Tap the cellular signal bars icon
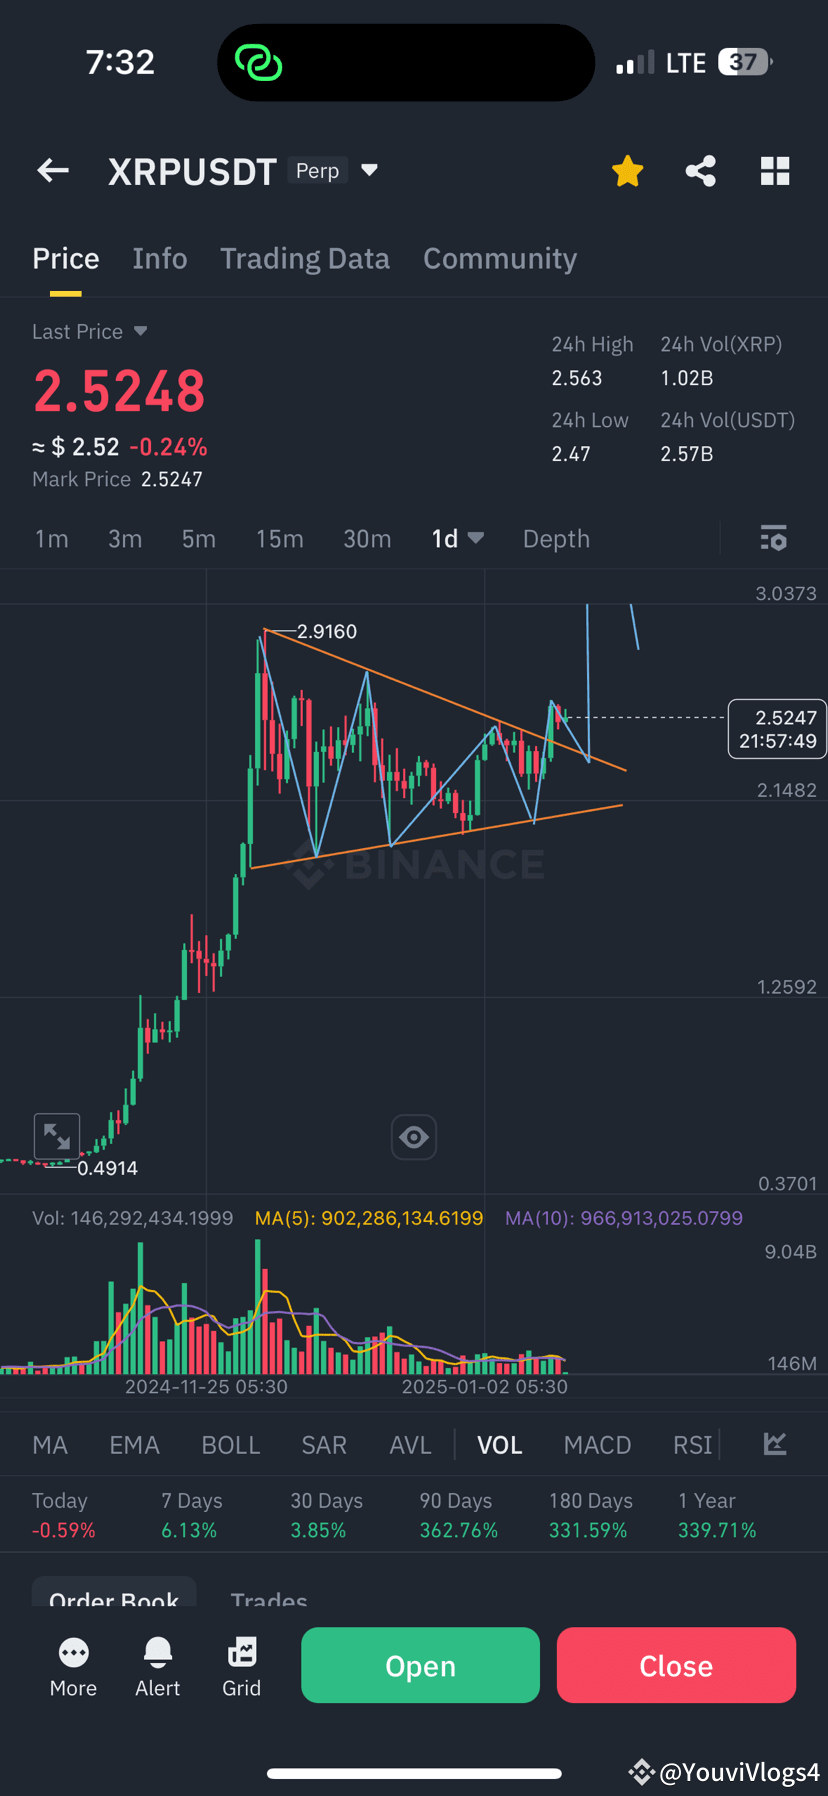 click(635, 63)
